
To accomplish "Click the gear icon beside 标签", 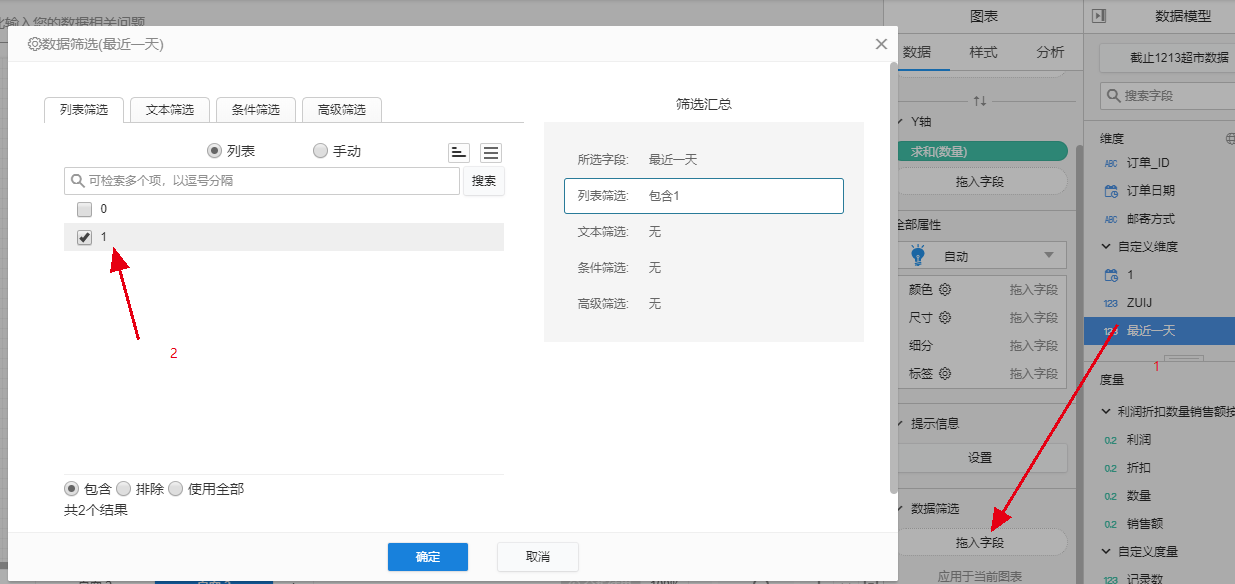I will pyautogui.click(x=944, y=373).
